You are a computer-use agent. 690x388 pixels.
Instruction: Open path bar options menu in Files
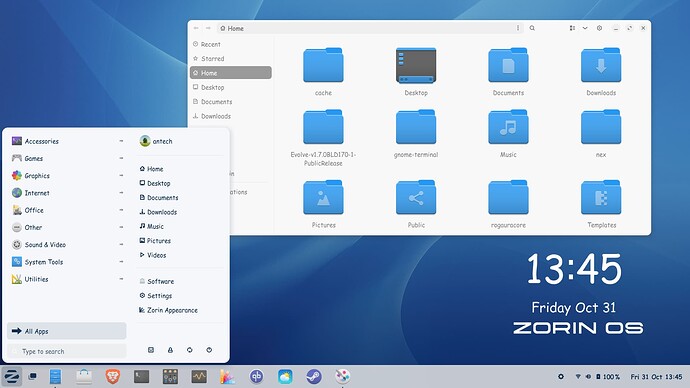click(x=518, y=28)
